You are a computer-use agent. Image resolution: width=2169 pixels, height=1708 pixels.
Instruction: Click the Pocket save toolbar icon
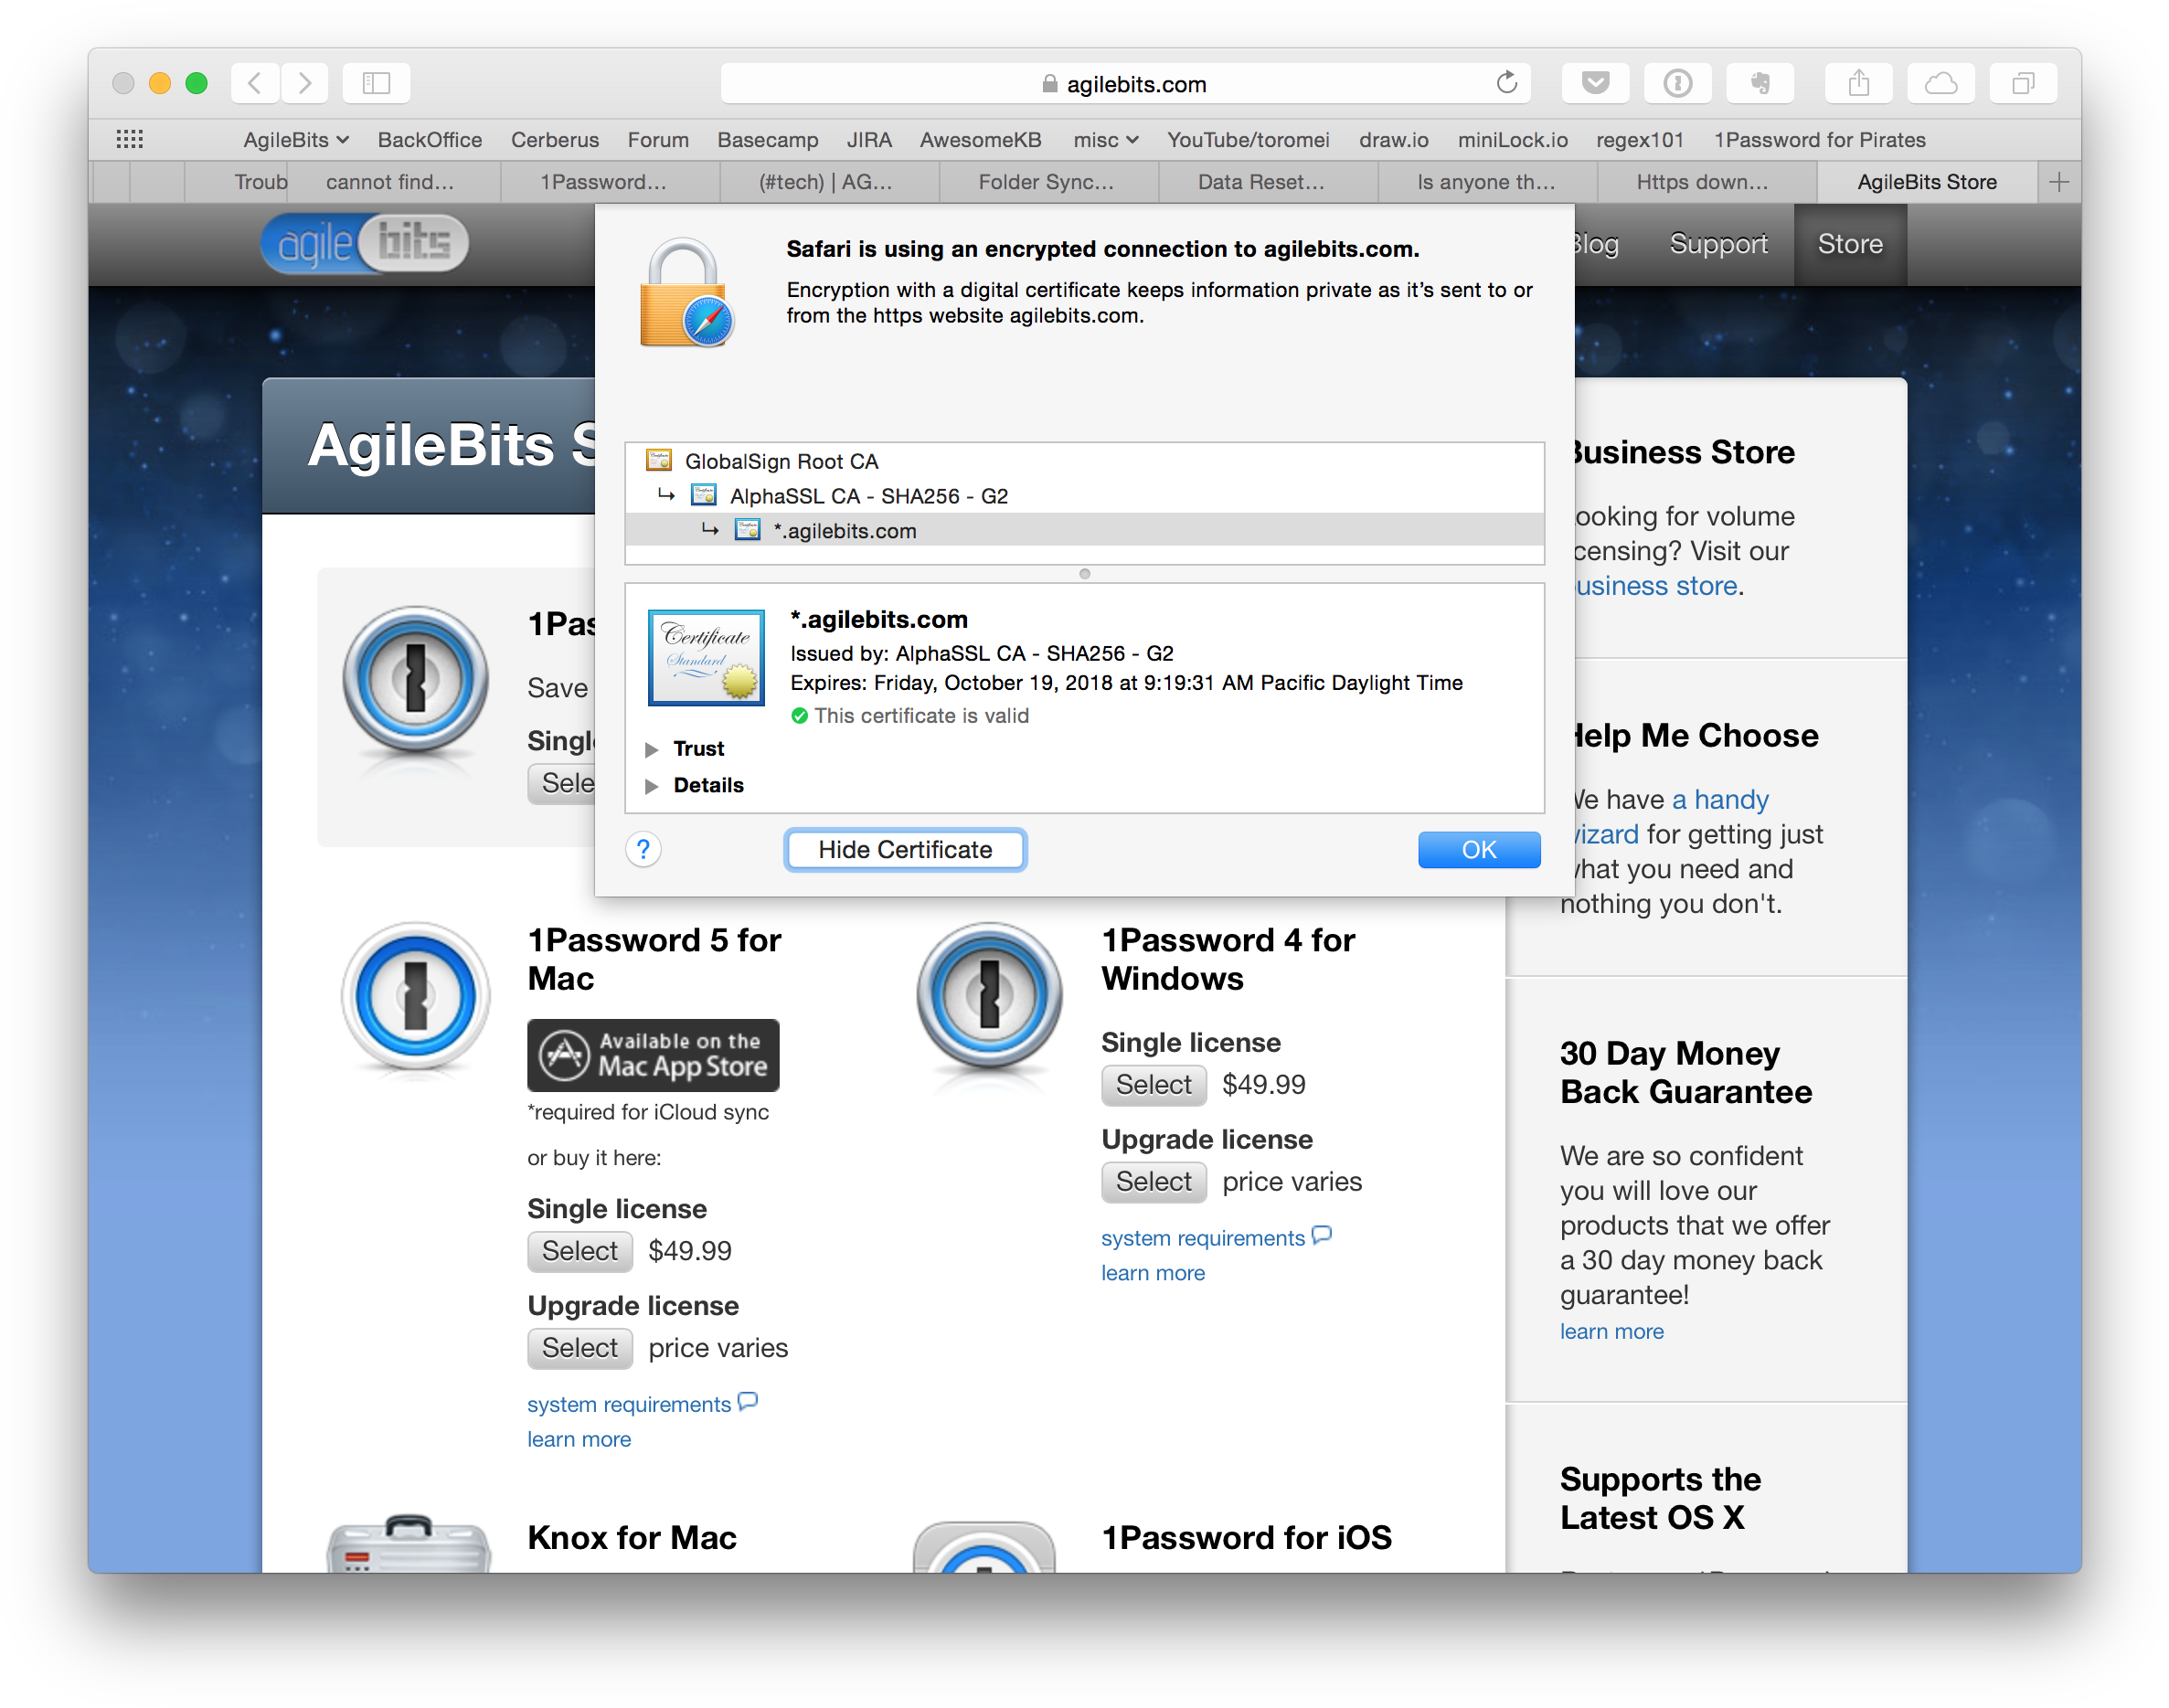[1595, 83]
